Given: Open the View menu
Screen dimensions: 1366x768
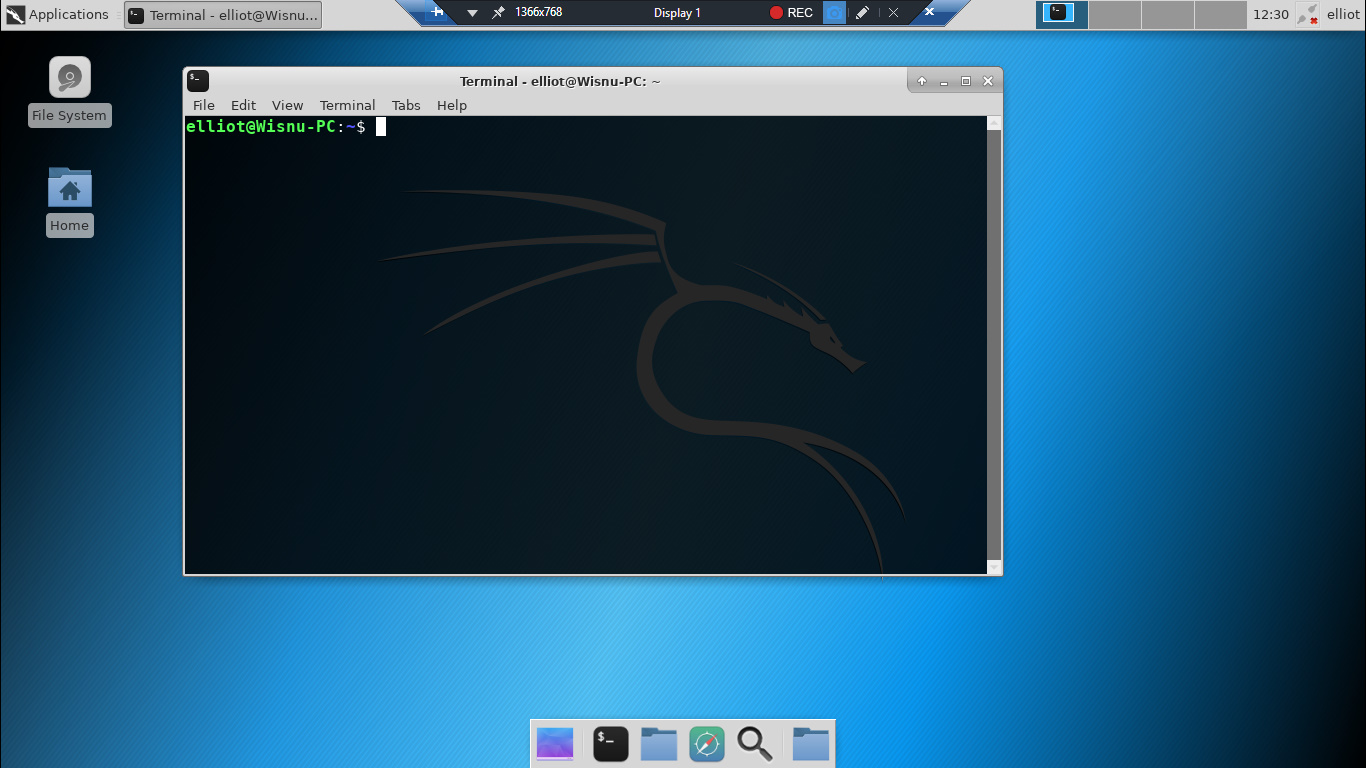Looking at the screenshot, I should tap(287, 105).
